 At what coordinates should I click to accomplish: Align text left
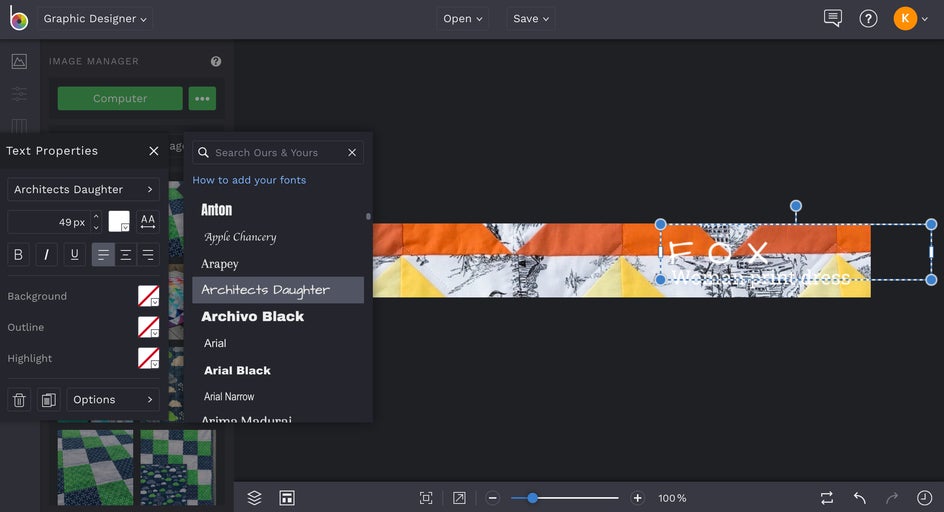tap(103, 255)
